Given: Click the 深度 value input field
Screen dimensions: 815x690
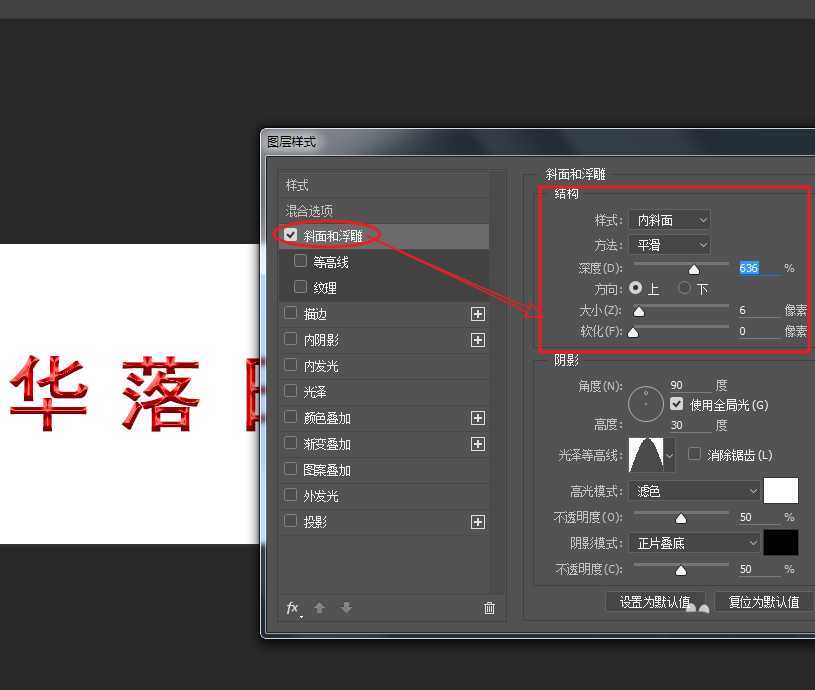Looking at the screenshot, I should pos(758,268).
